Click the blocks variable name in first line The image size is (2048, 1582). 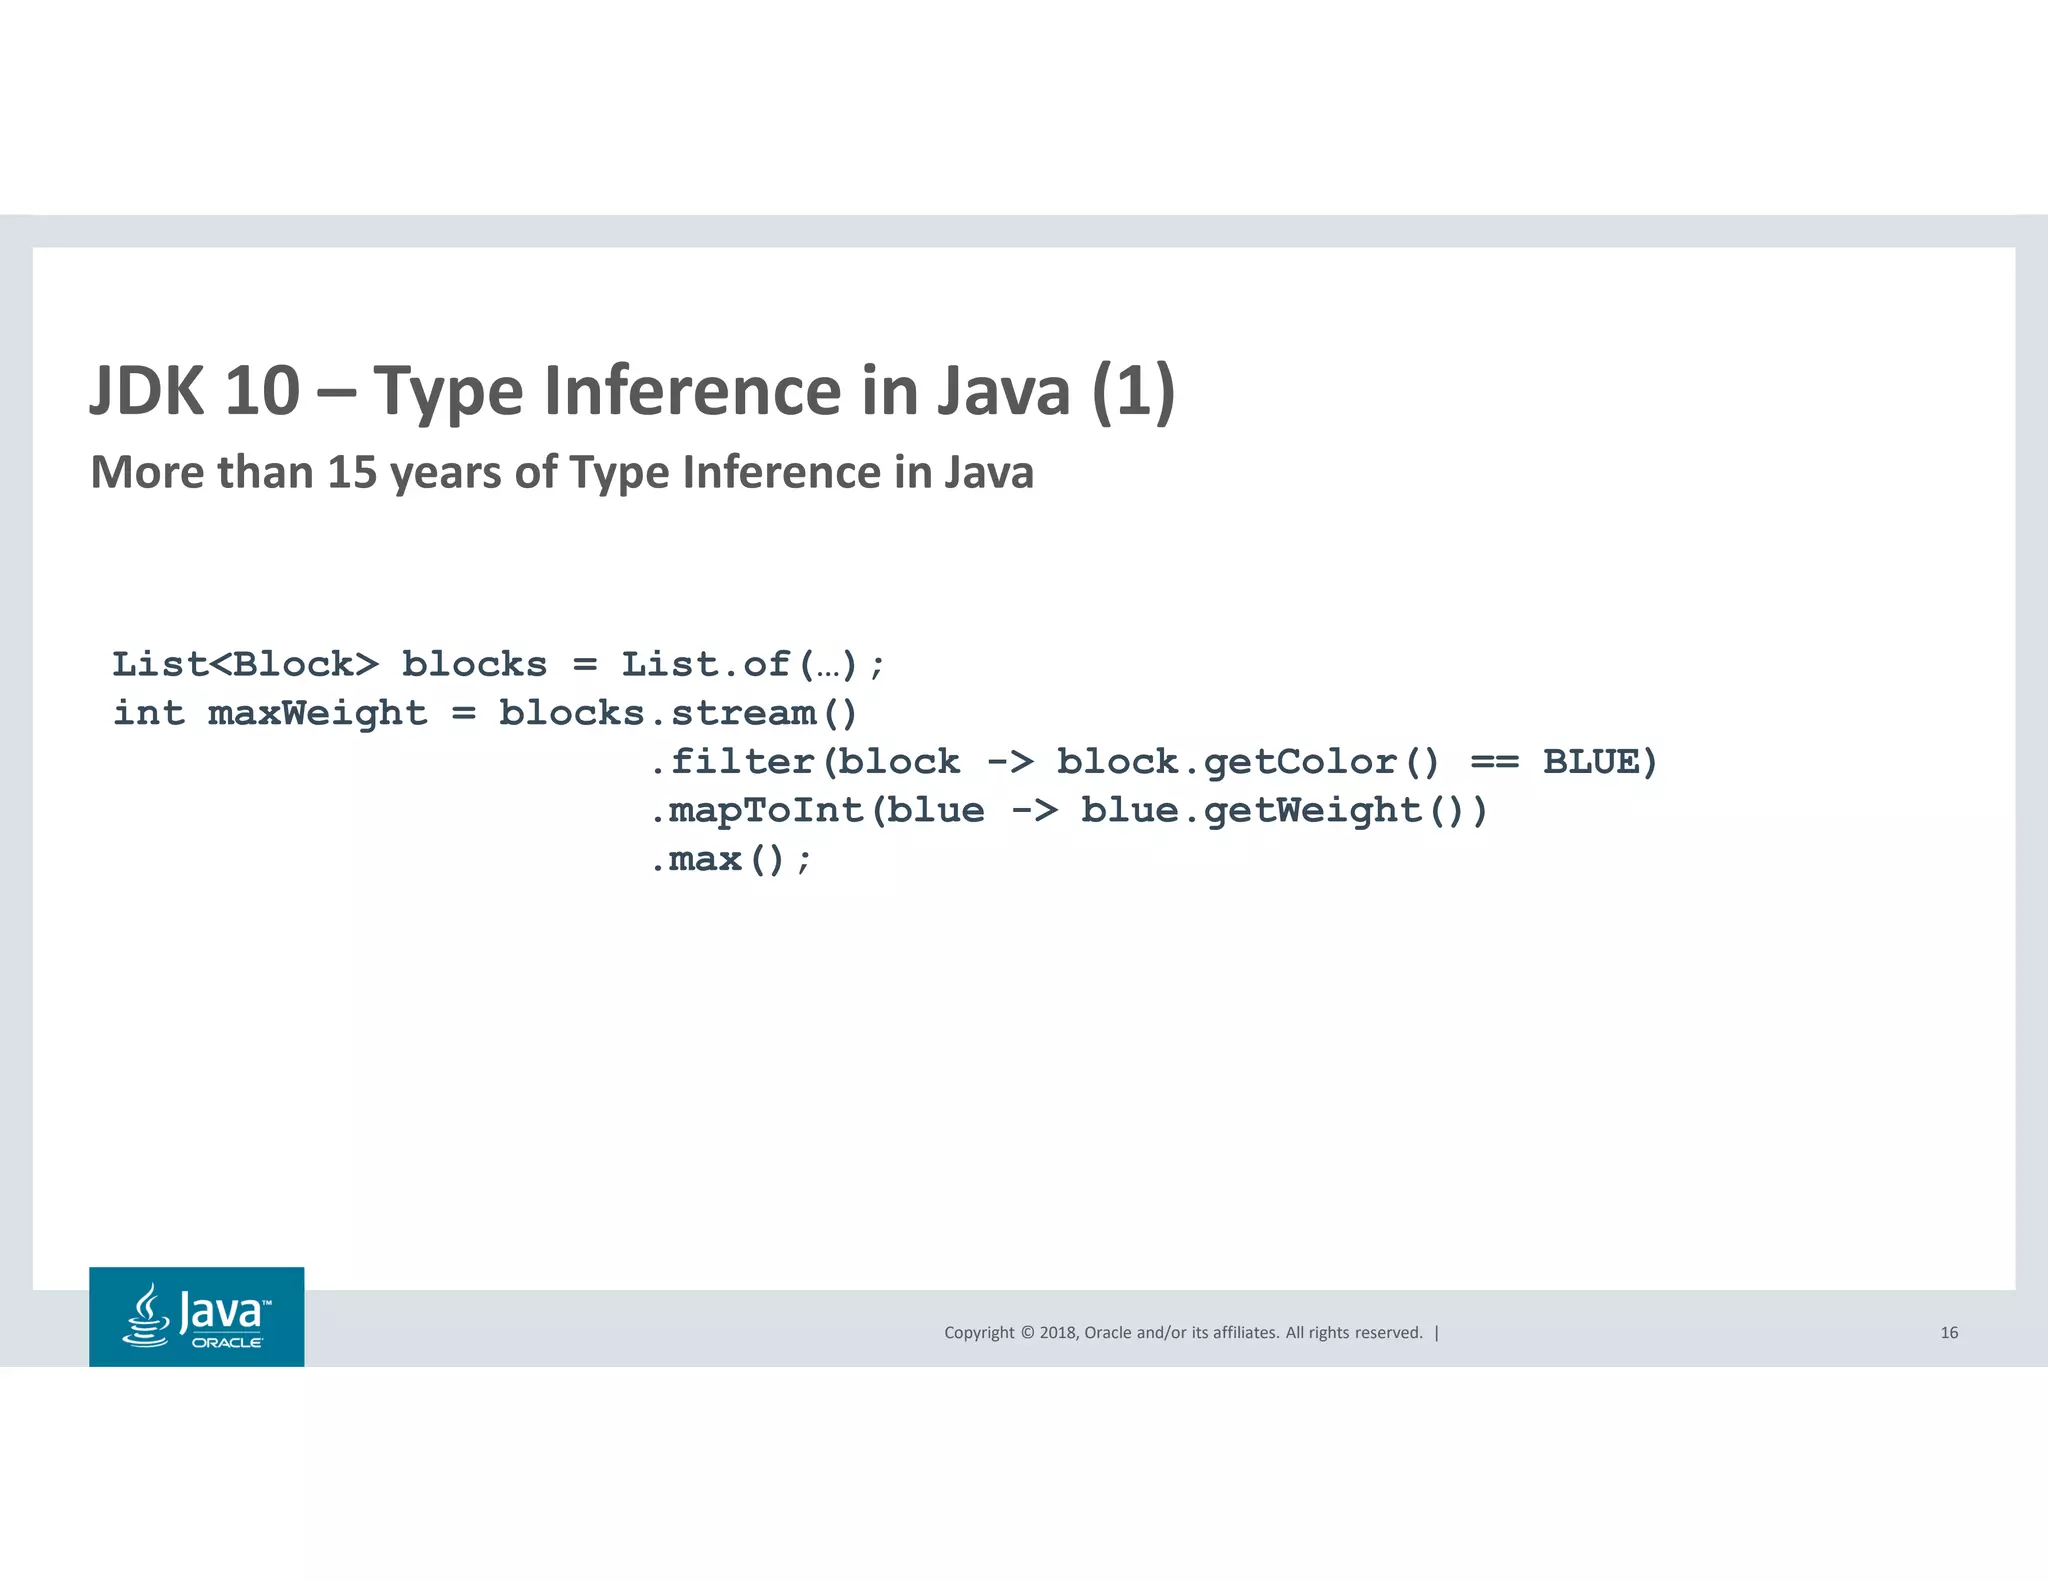pyautogui.click(x=474, y=665)
